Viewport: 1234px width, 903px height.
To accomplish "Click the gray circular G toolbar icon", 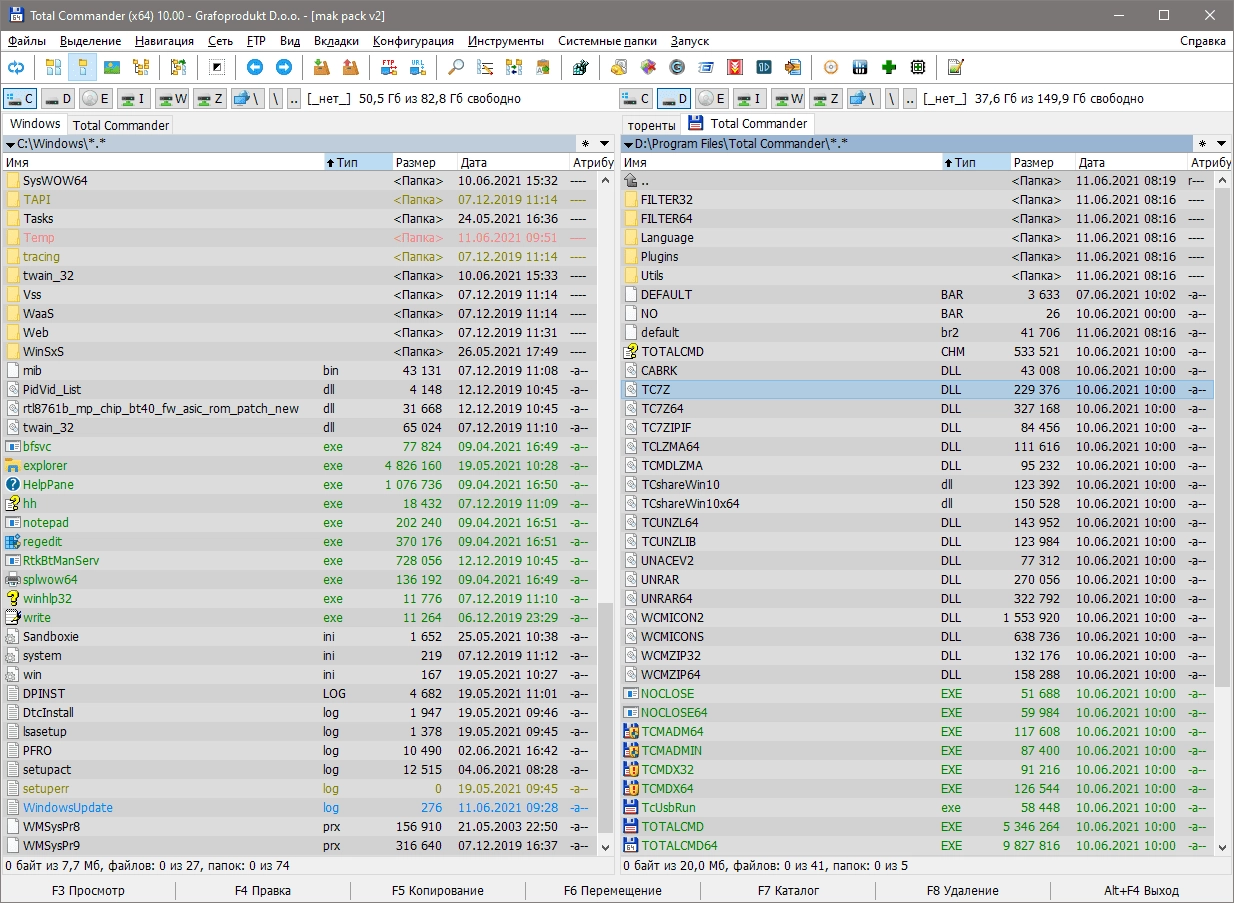I will click(x=677, y=67).
